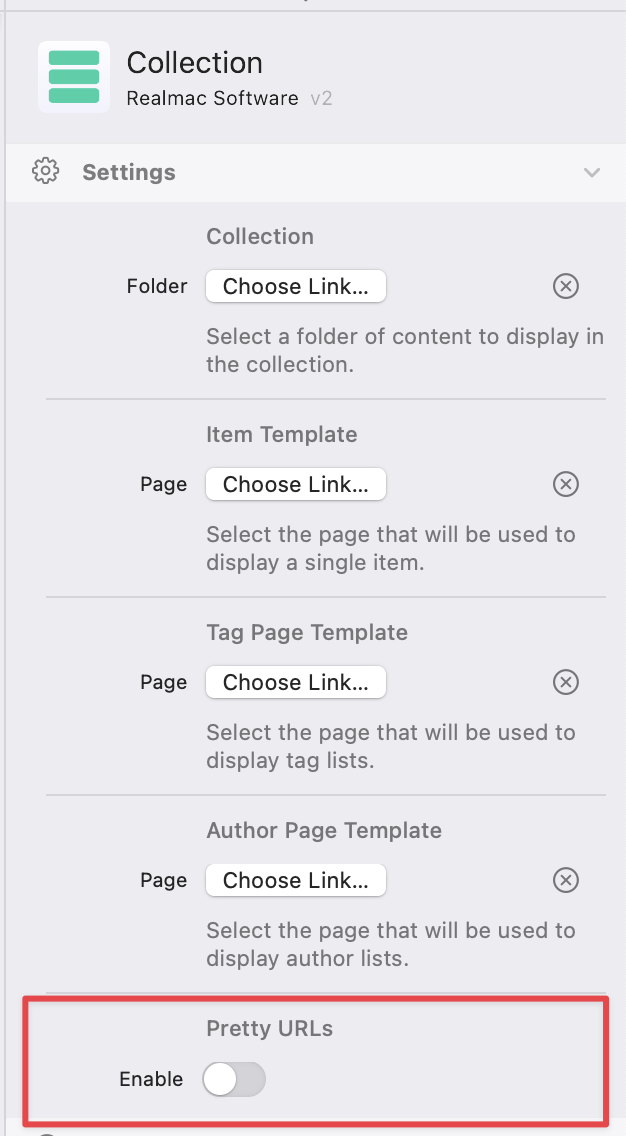
Task: Click the Collection title text
Action: [194, 63]
